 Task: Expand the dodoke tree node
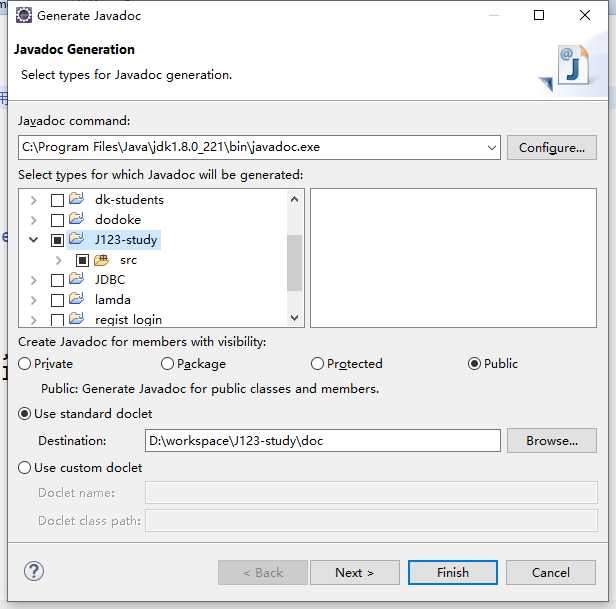(x=34, y=220)
